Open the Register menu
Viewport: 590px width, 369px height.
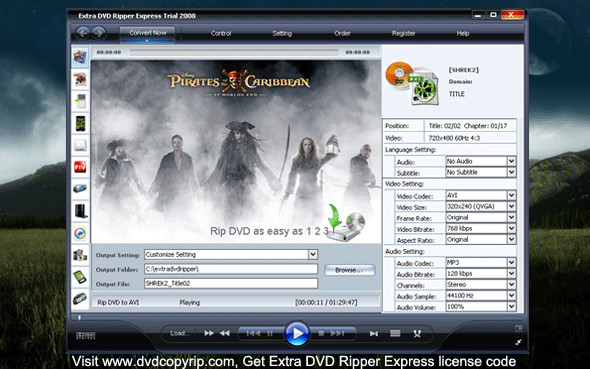403,33
